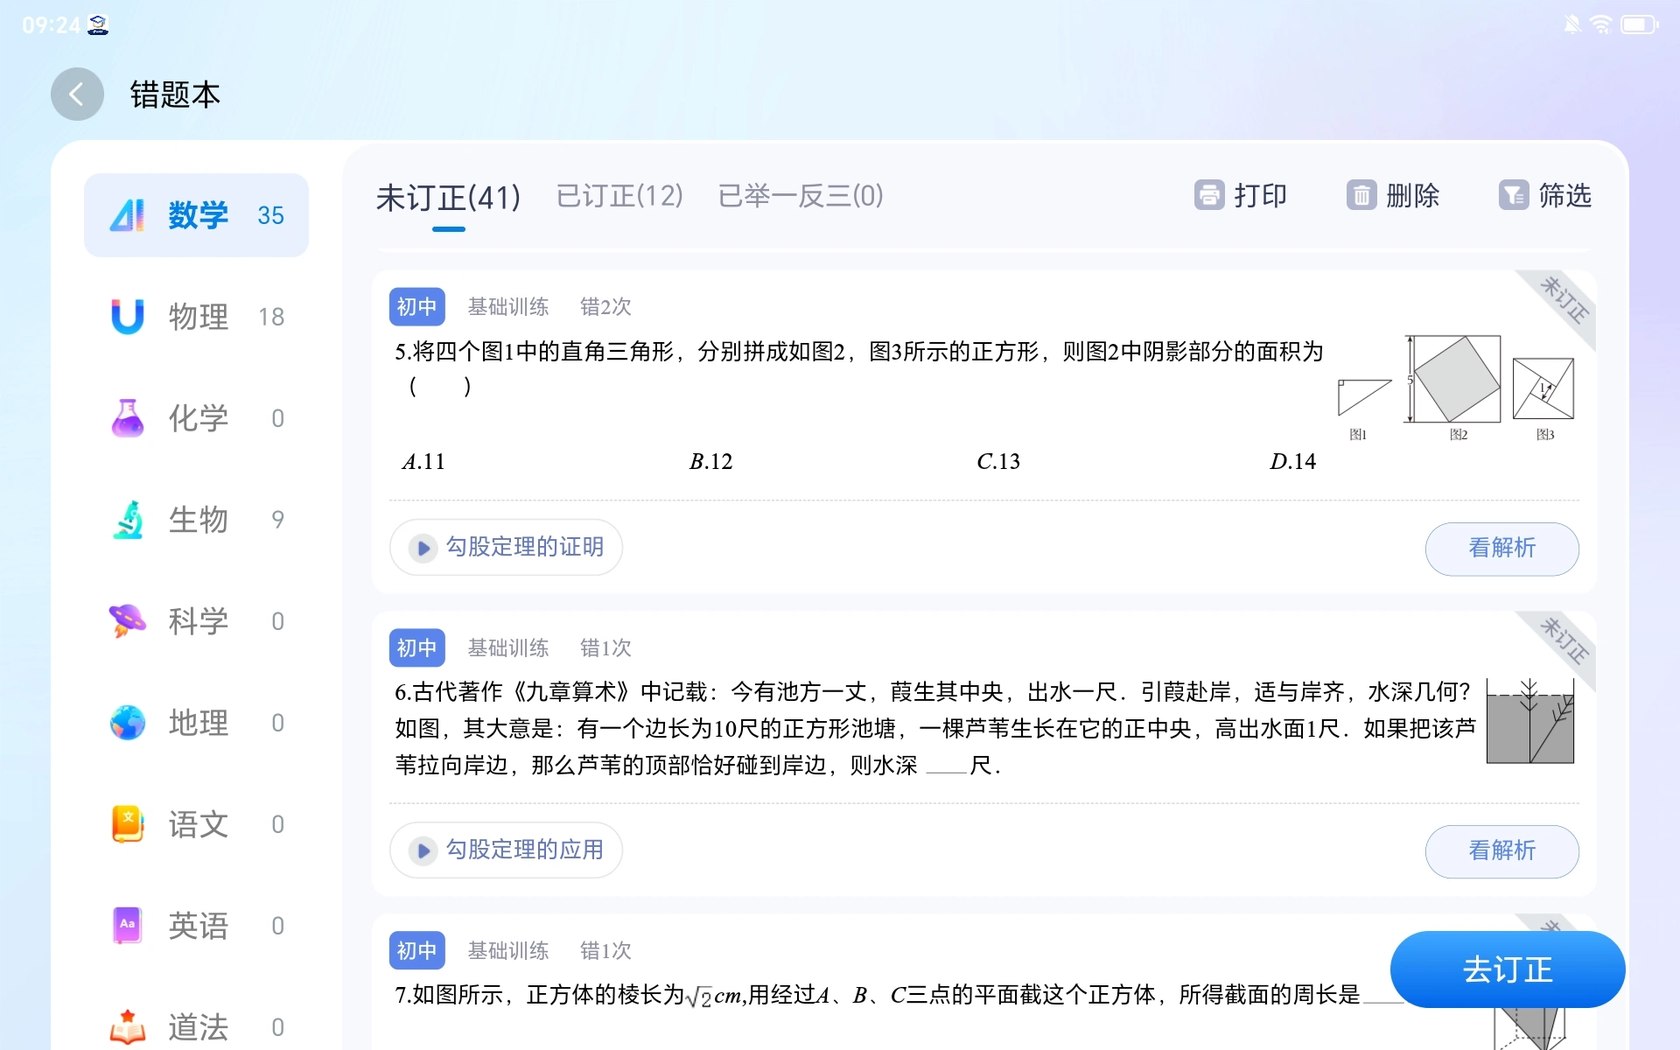The width and height of the screenshot is (1680, 1050).
Task: Open the 英语 book icon
Action: click(x=127, y=925)
